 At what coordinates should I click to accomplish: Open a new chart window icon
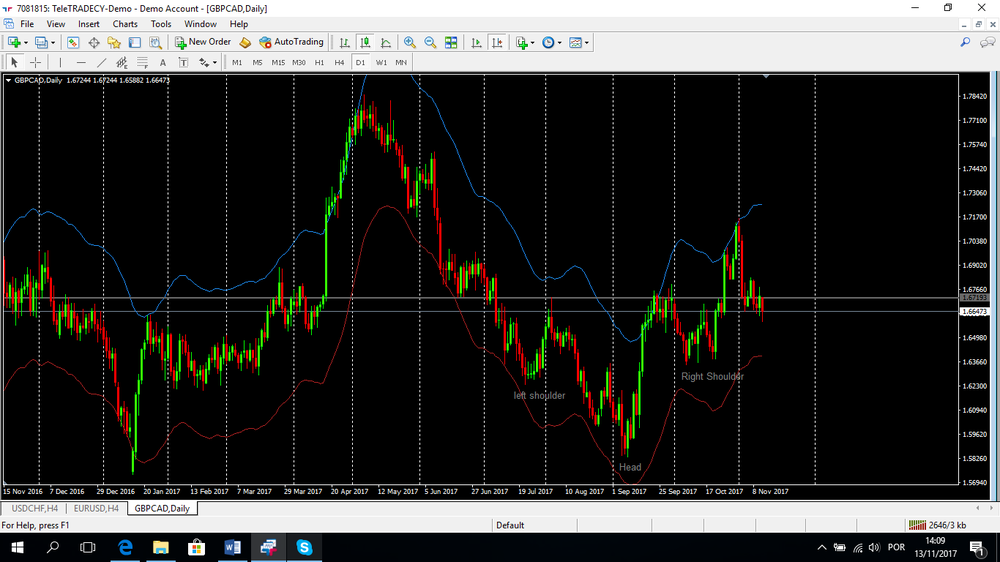point(13,42)
